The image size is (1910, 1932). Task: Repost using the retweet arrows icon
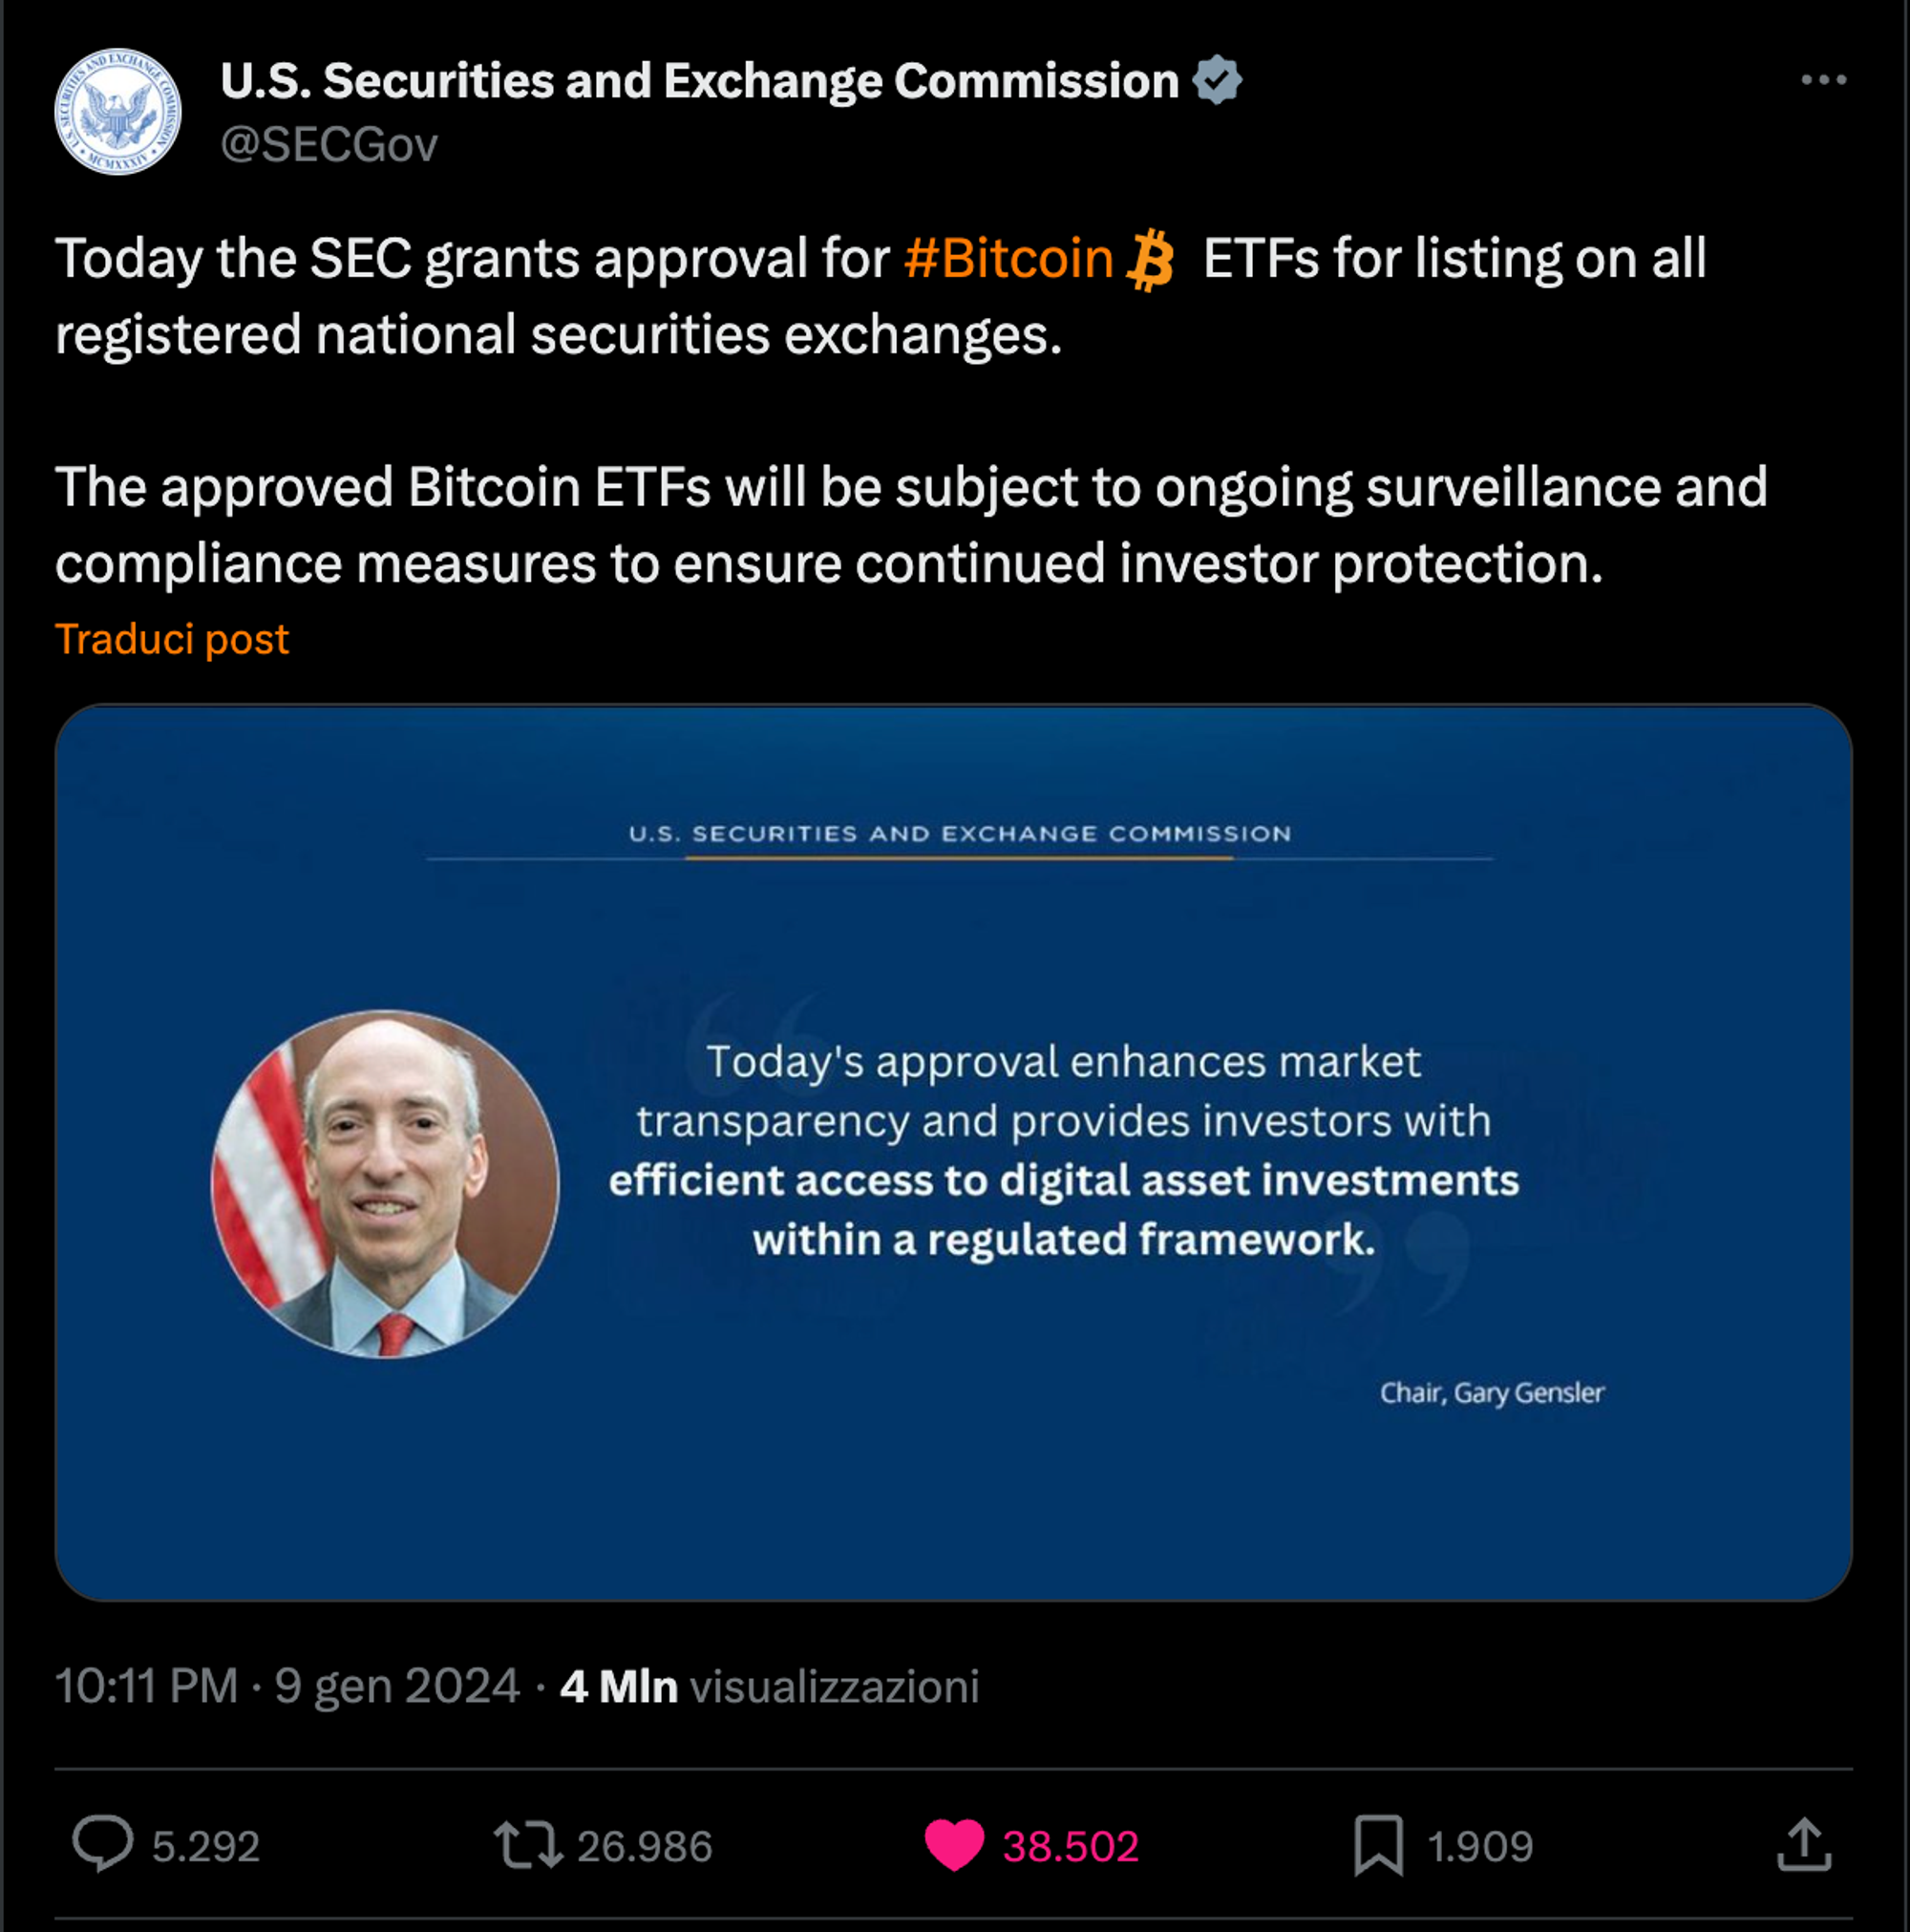pos(527,1845)
